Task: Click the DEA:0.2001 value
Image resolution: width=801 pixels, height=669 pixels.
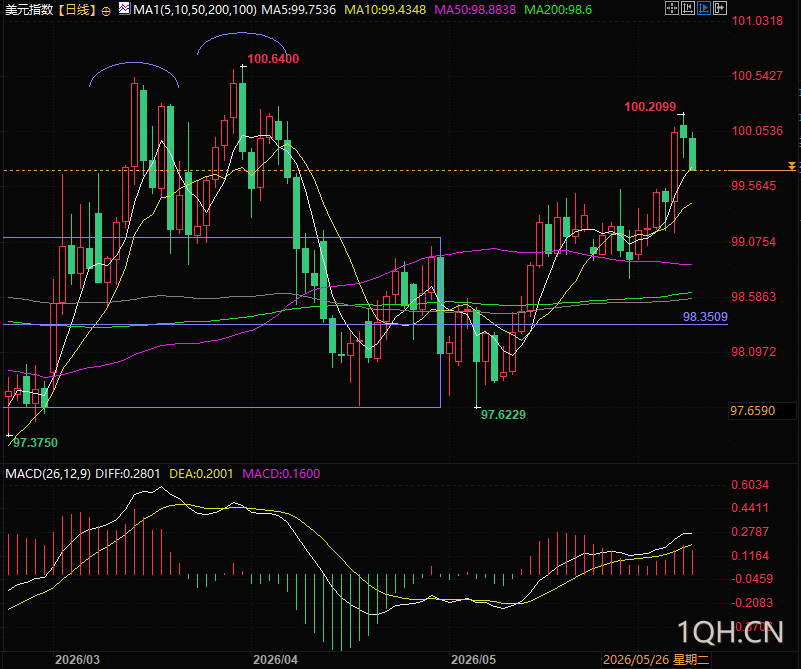Action: pos(201,473)
